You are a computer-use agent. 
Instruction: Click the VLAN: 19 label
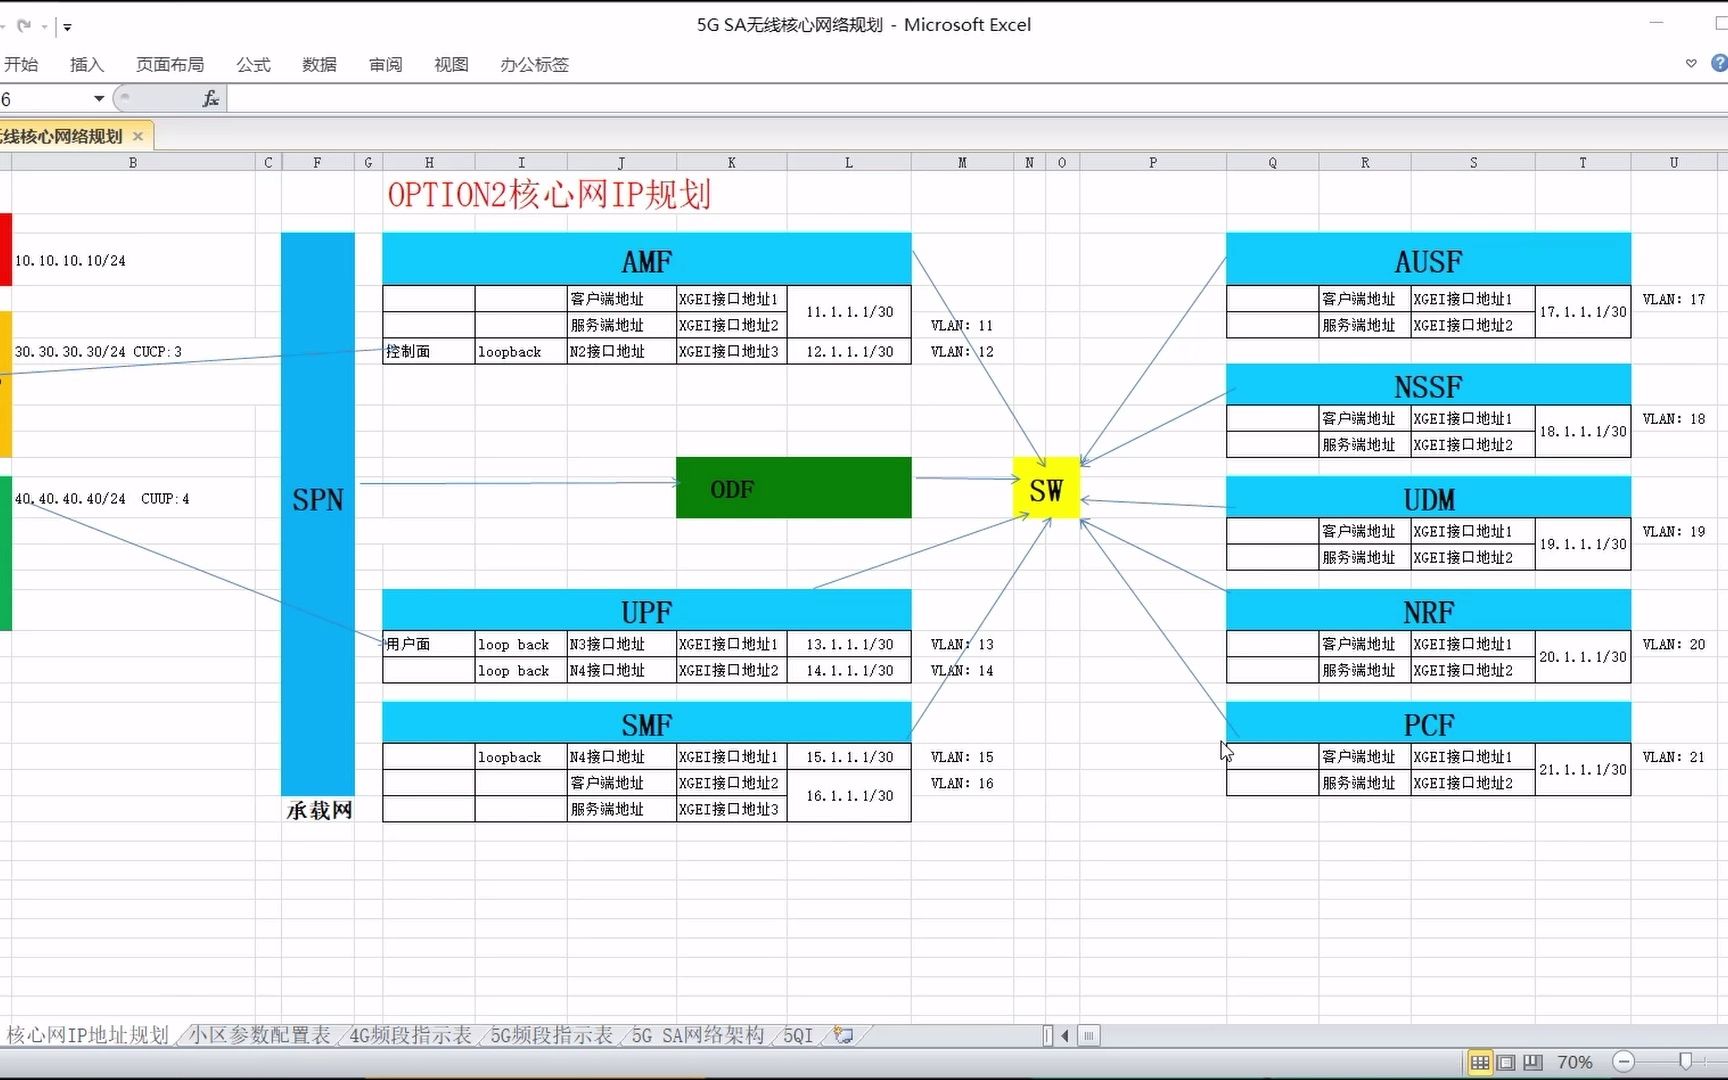click(x=1673, y=531)
